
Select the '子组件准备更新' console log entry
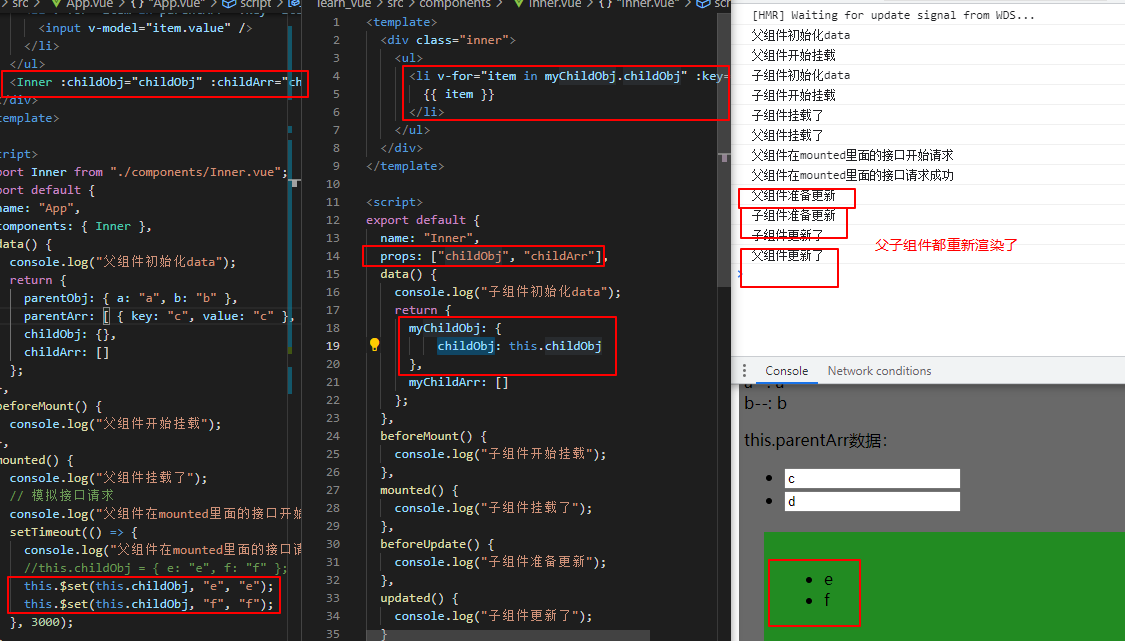point(794,215)
